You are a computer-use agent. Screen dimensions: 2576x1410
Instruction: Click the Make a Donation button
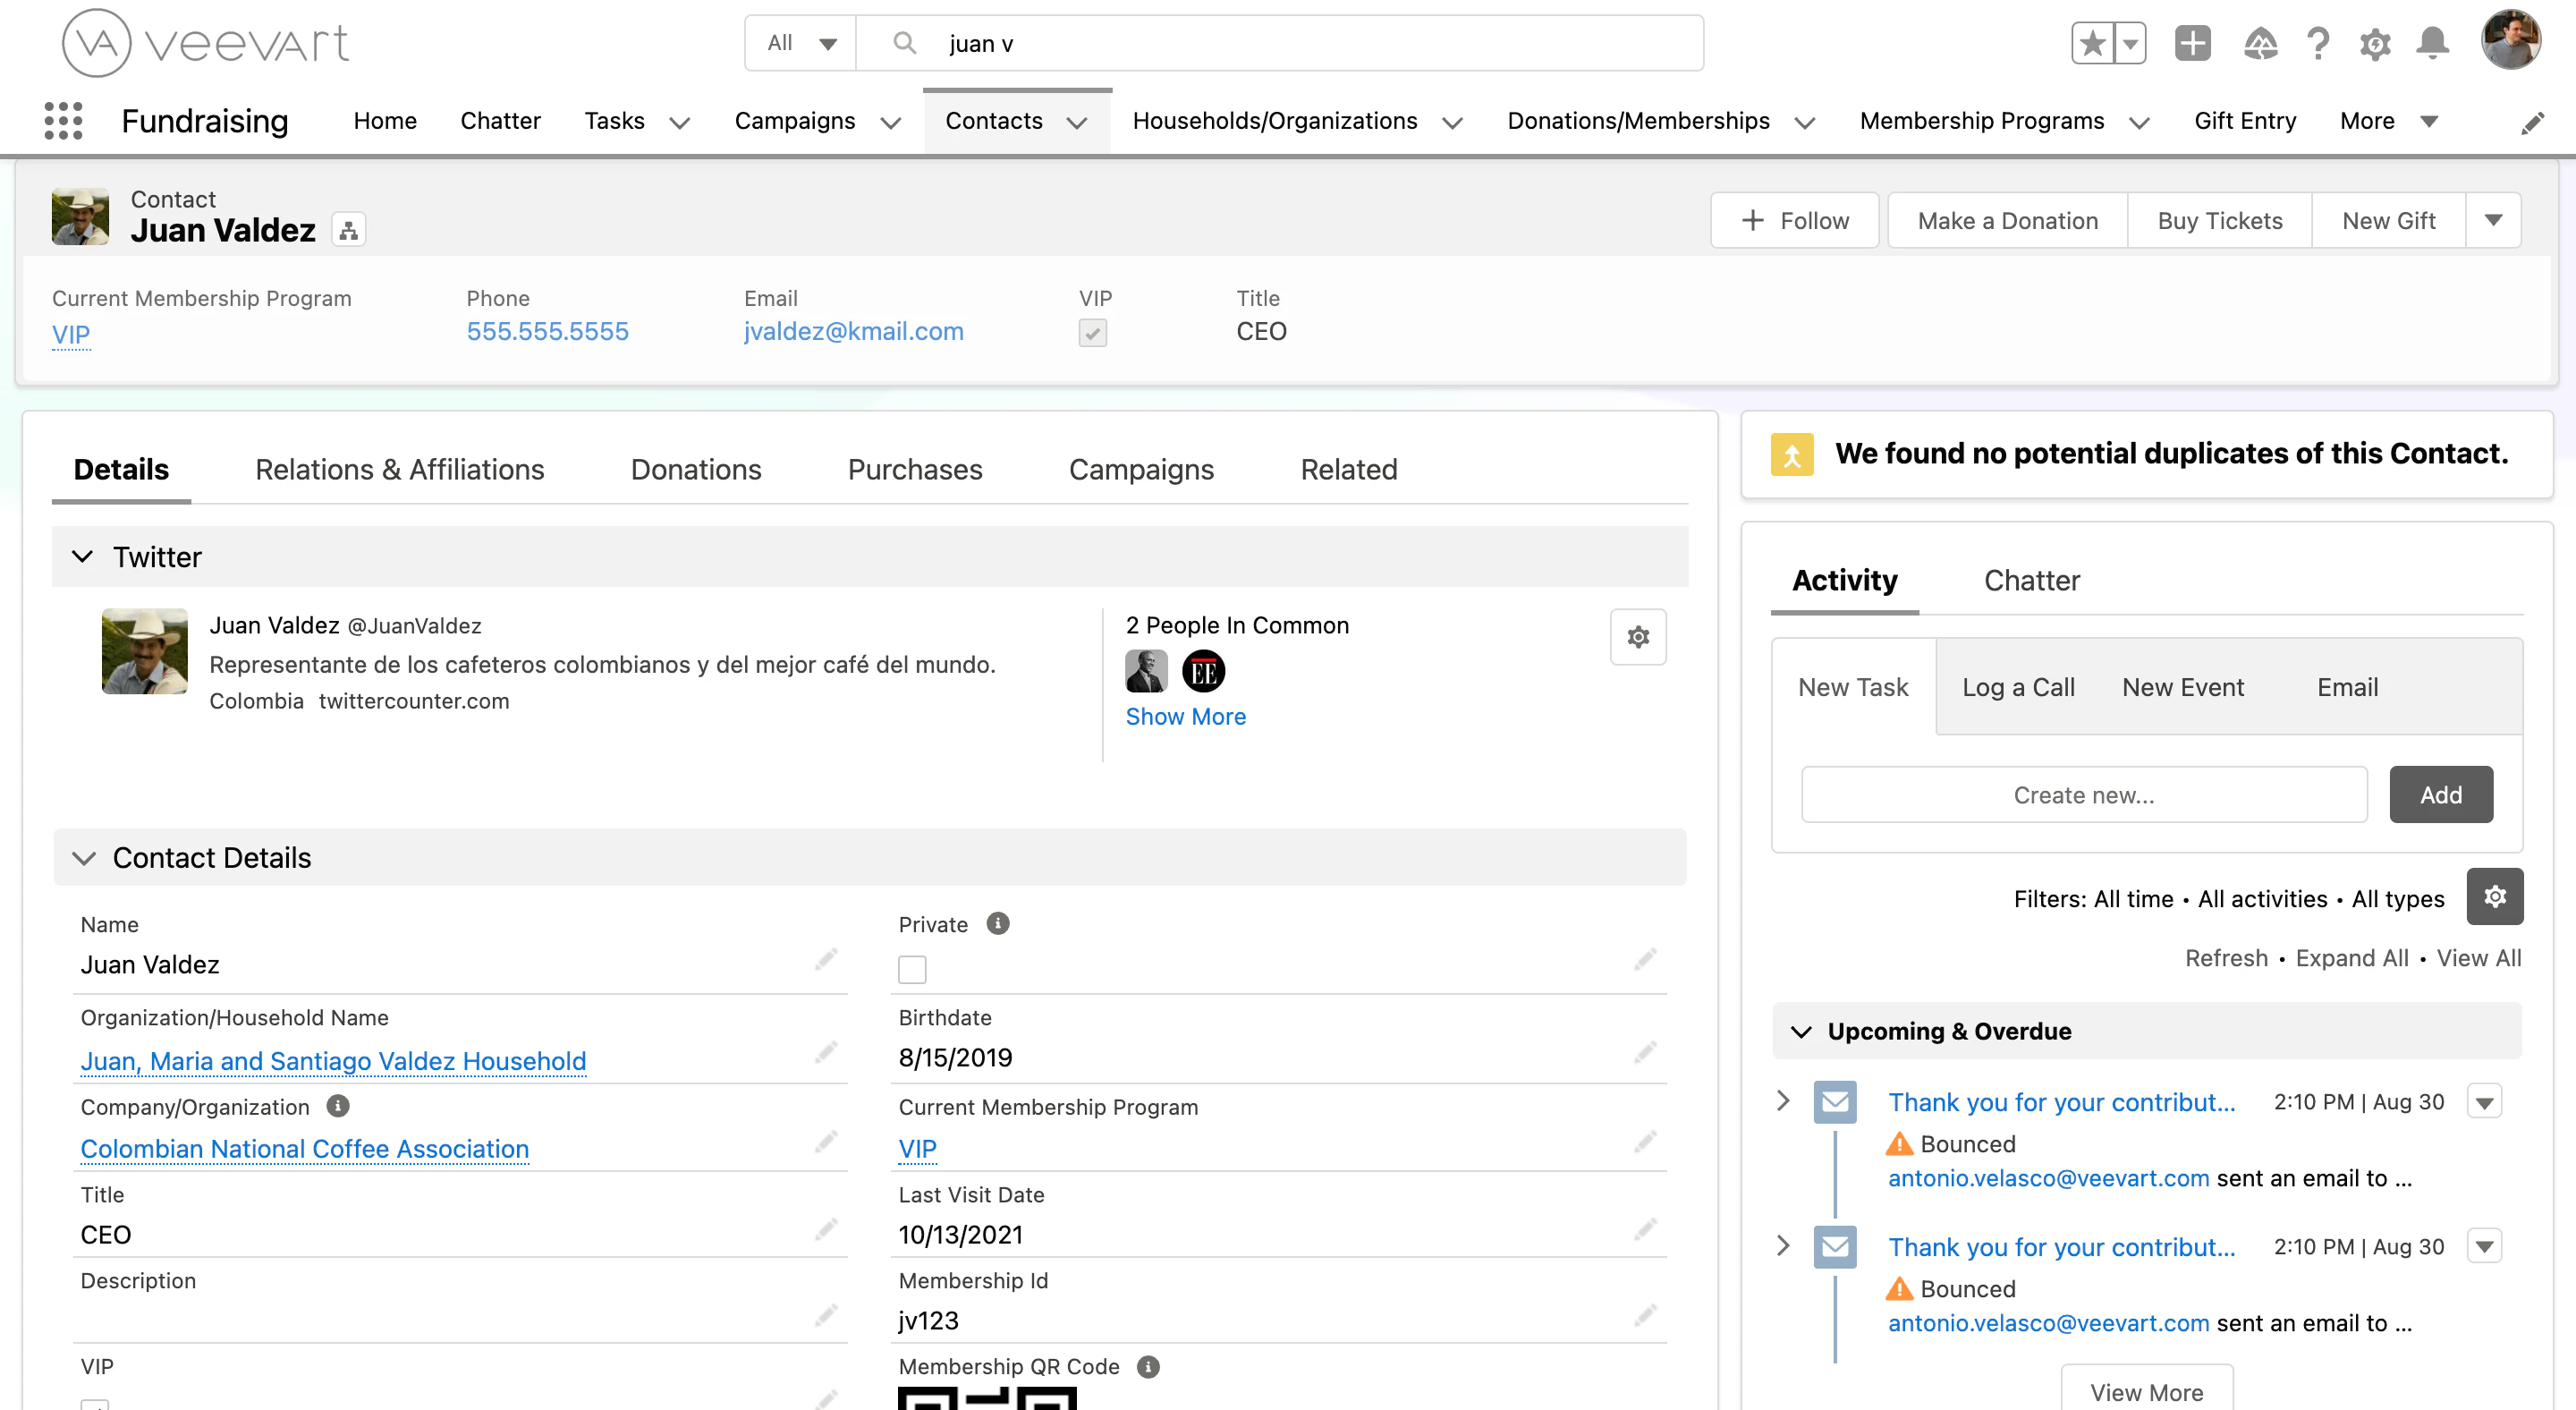click(x=2007, y=220)
